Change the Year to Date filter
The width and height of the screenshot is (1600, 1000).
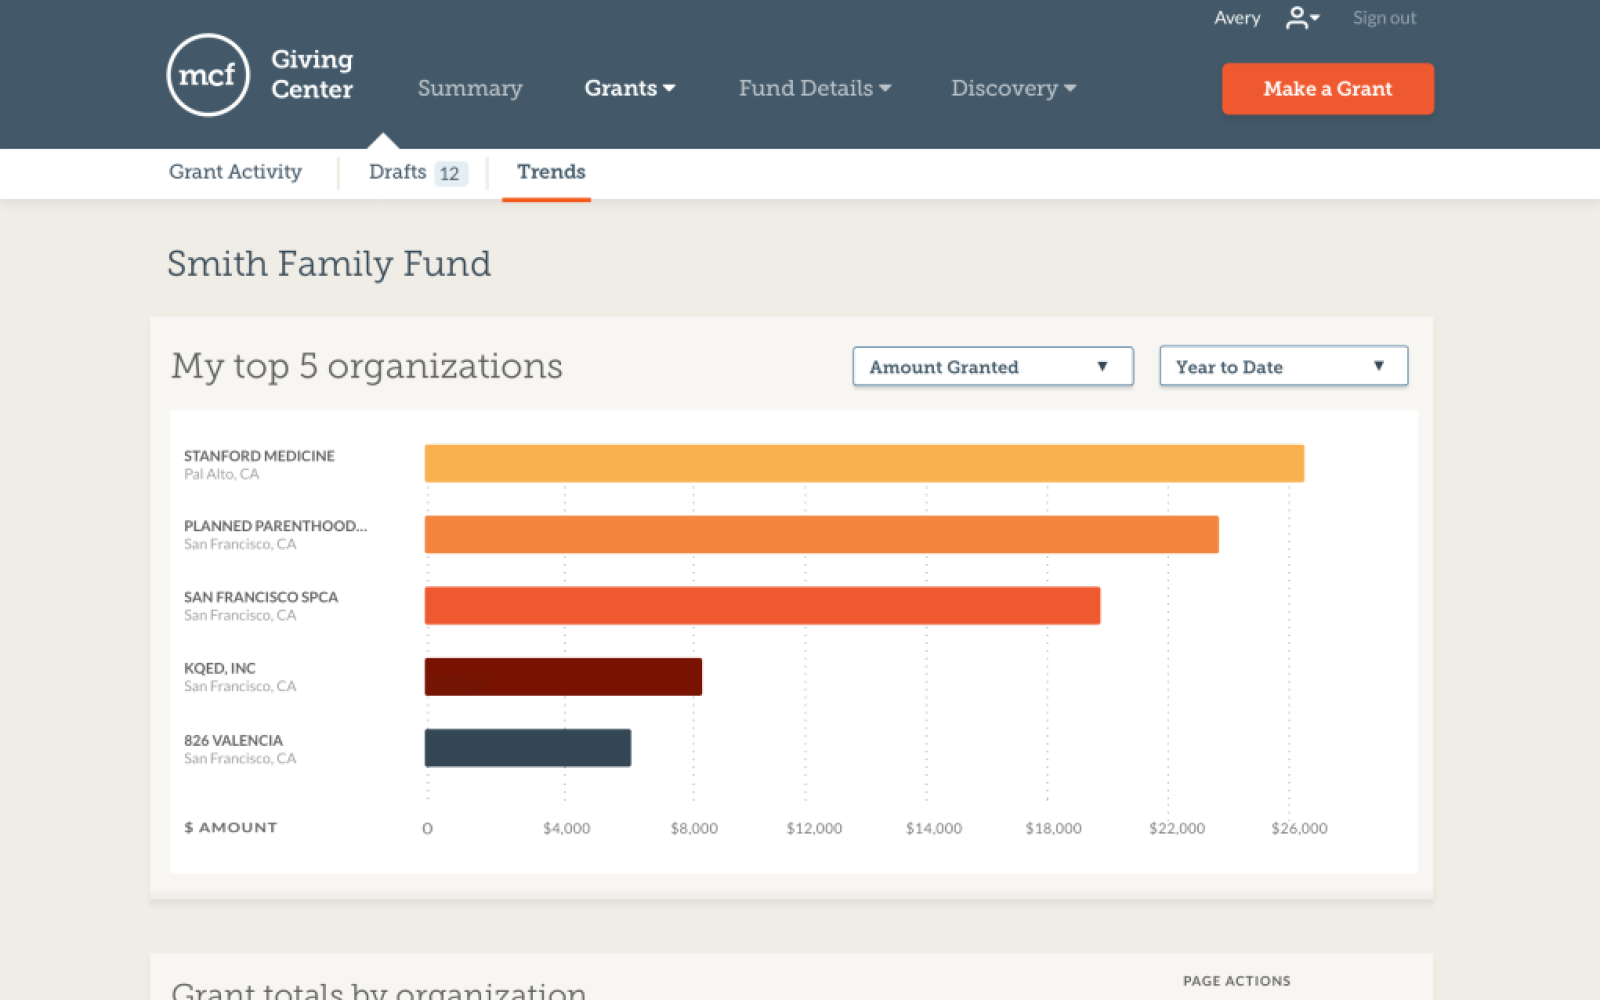[x=1283, y=367]
